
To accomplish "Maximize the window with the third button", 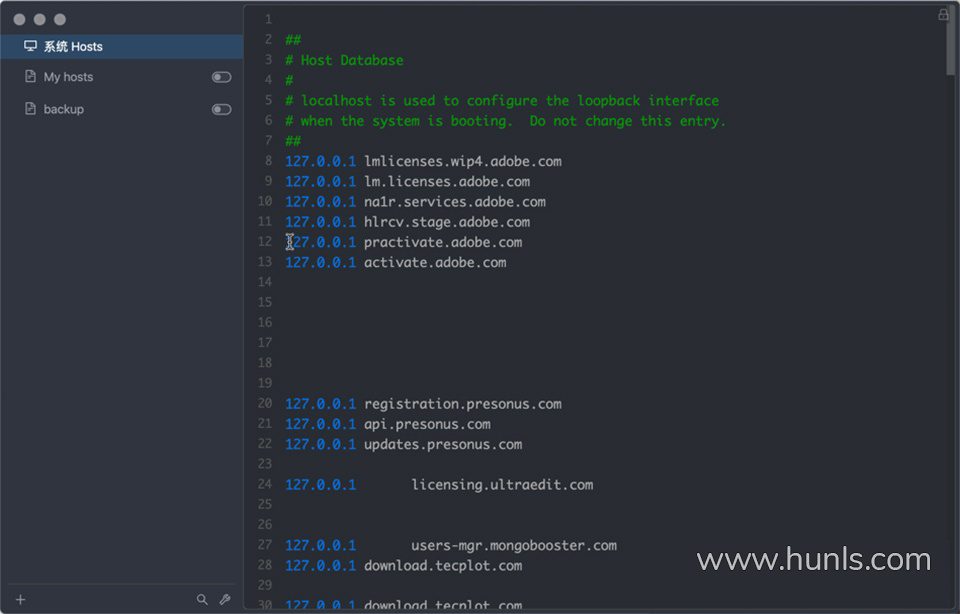I will point(60,19).
